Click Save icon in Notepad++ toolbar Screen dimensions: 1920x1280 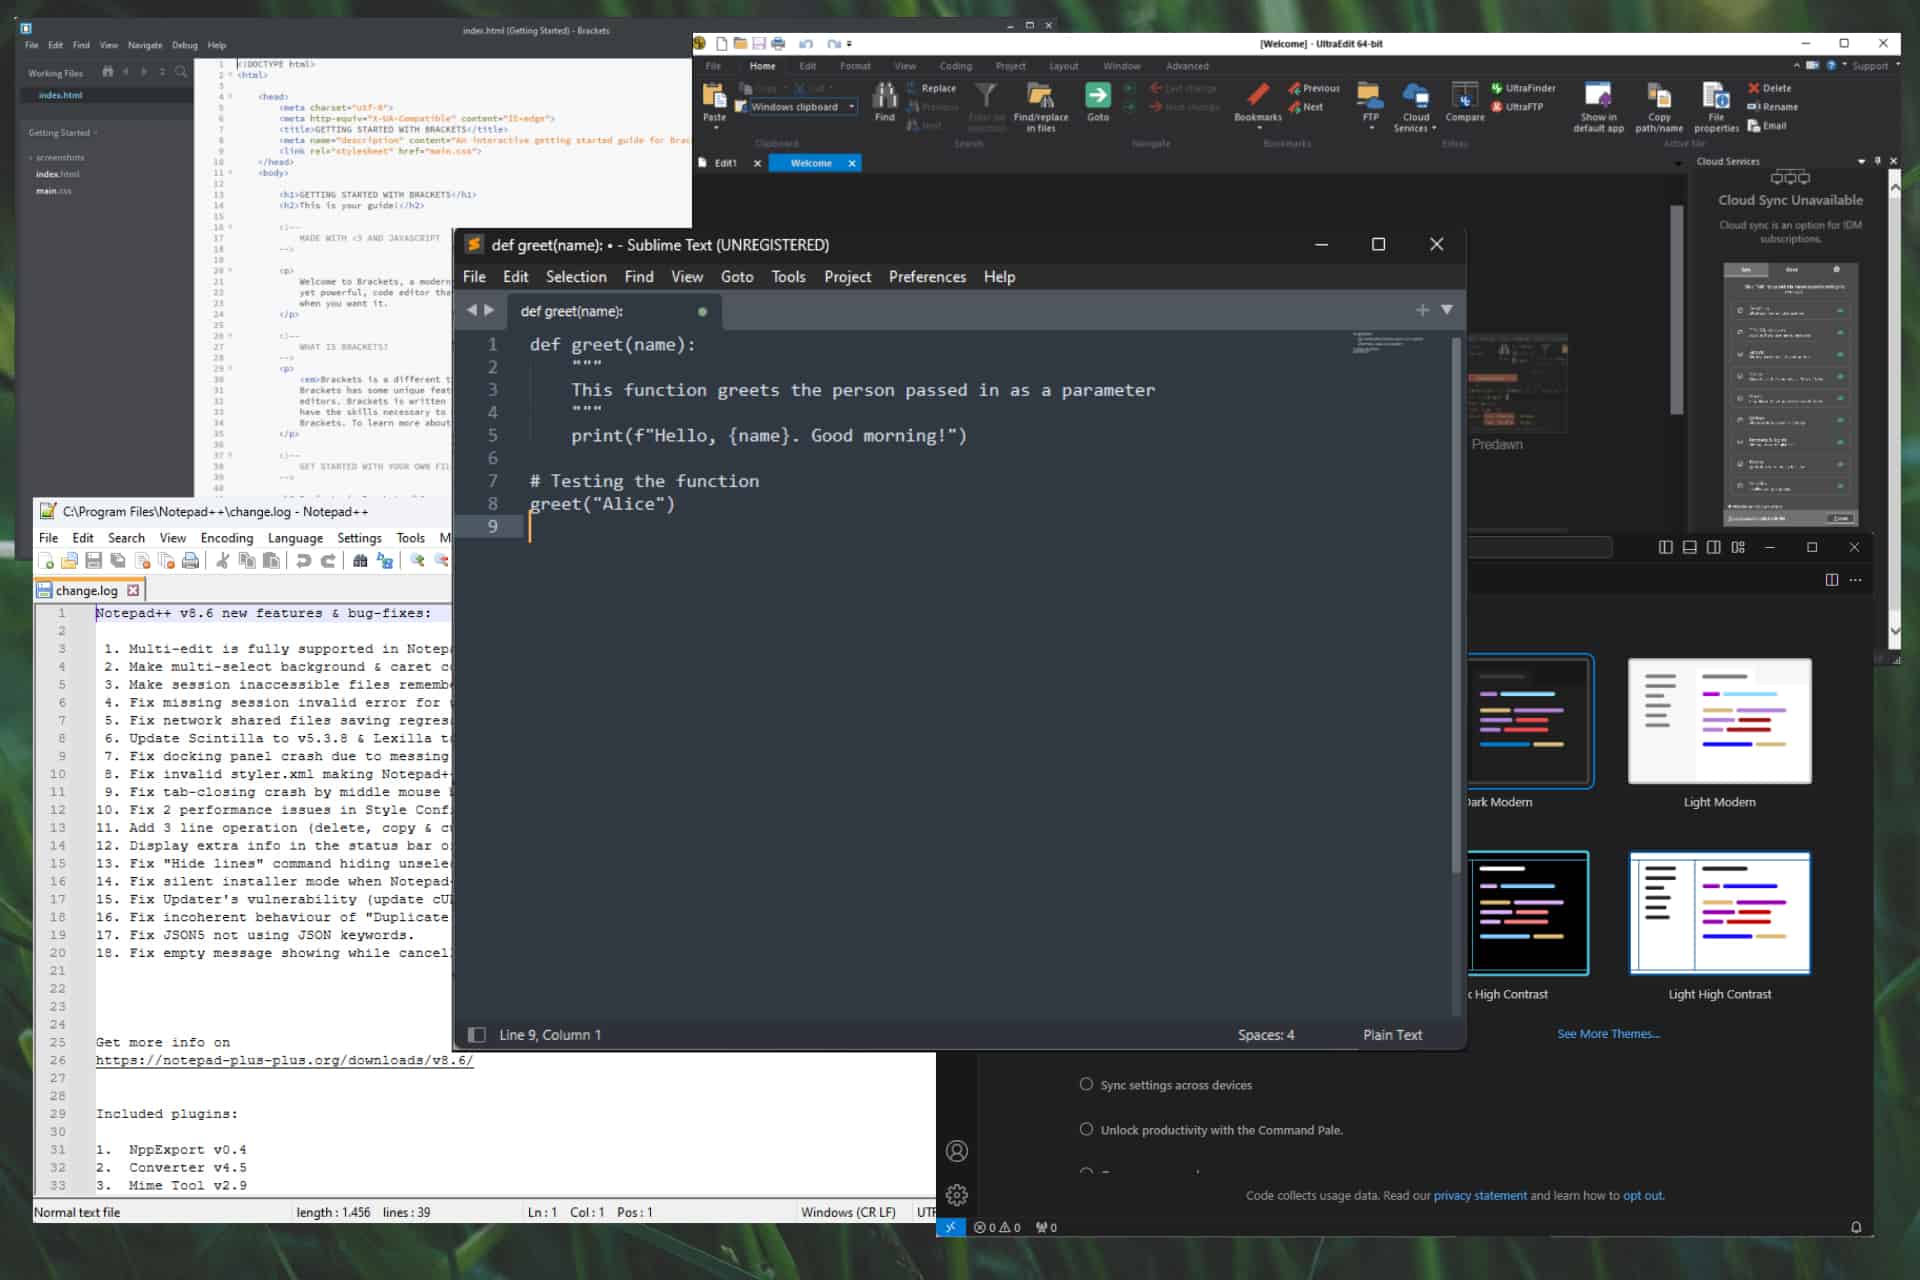pyautogui.click(x=93, y=561)
